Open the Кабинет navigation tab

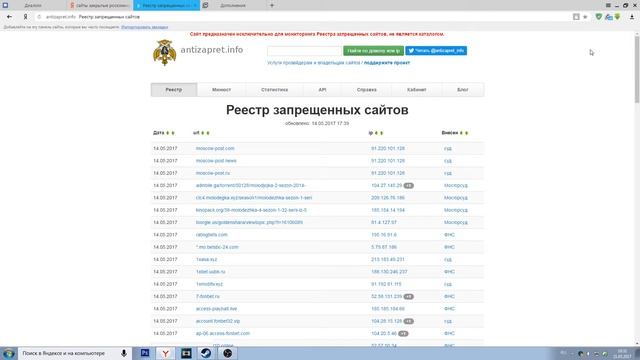416,90
